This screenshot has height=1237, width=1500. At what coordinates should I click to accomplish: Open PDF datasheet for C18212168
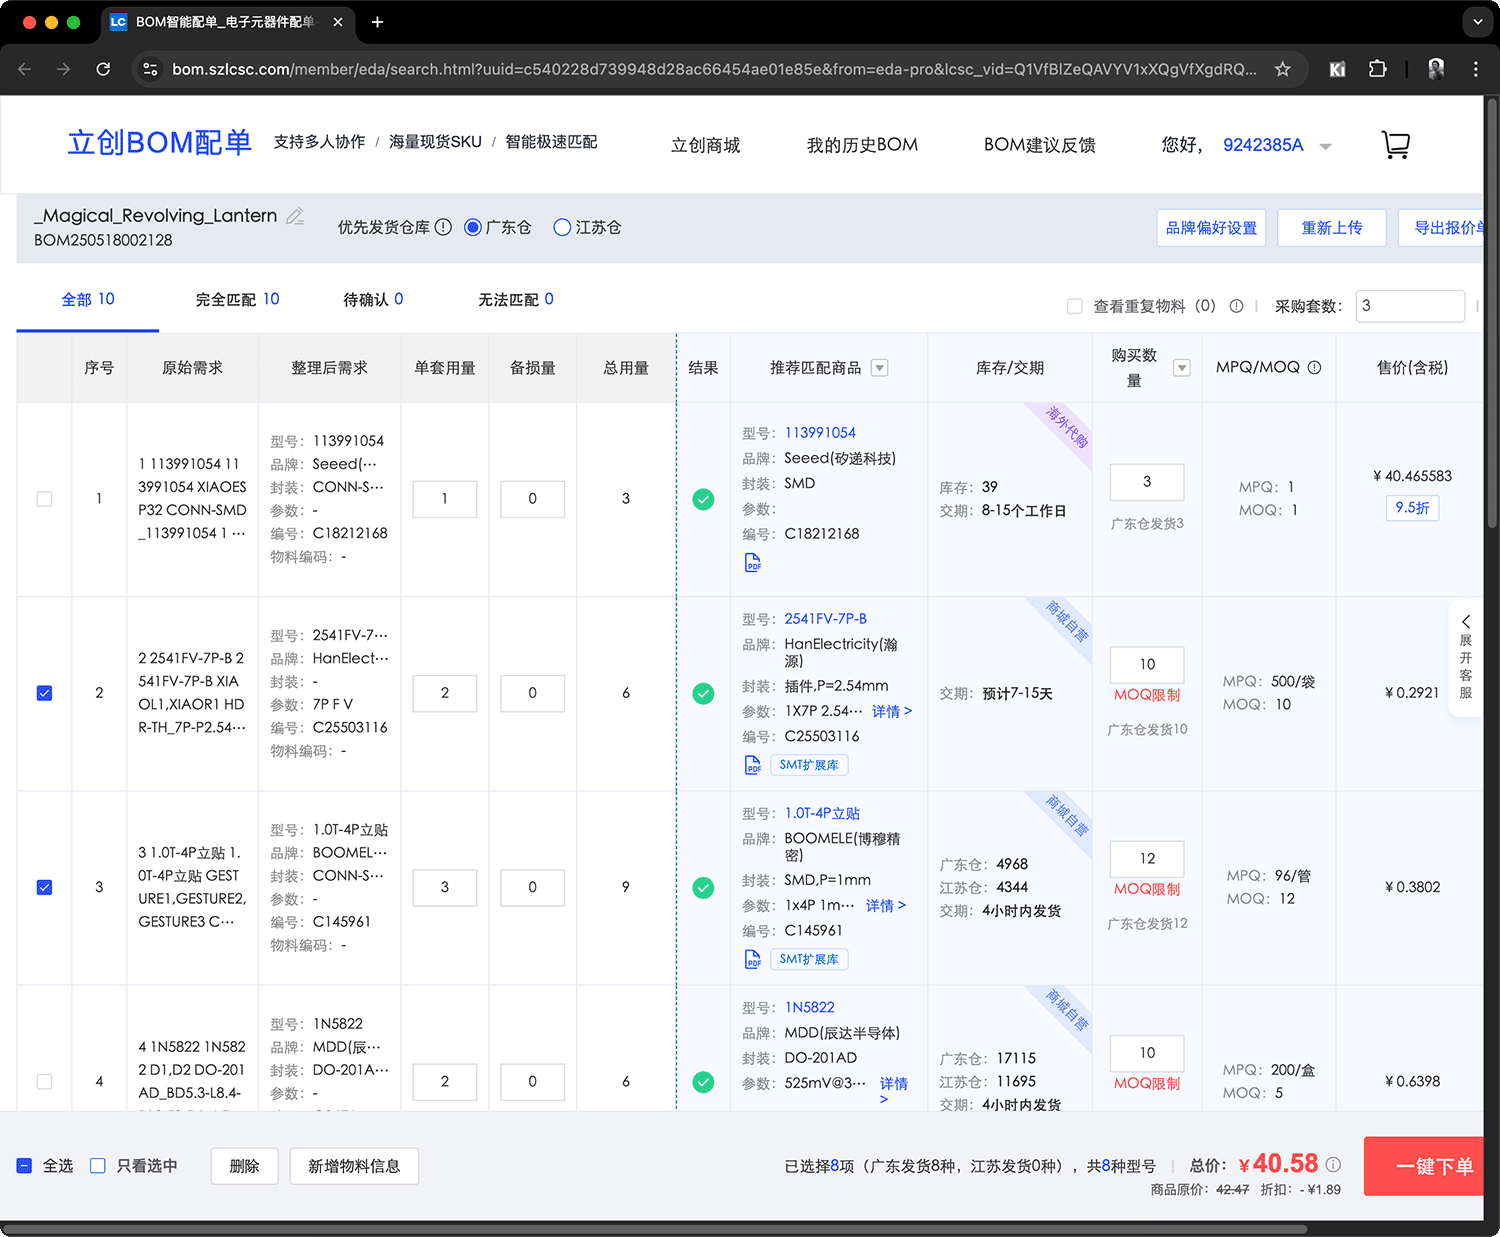point(753,563)
